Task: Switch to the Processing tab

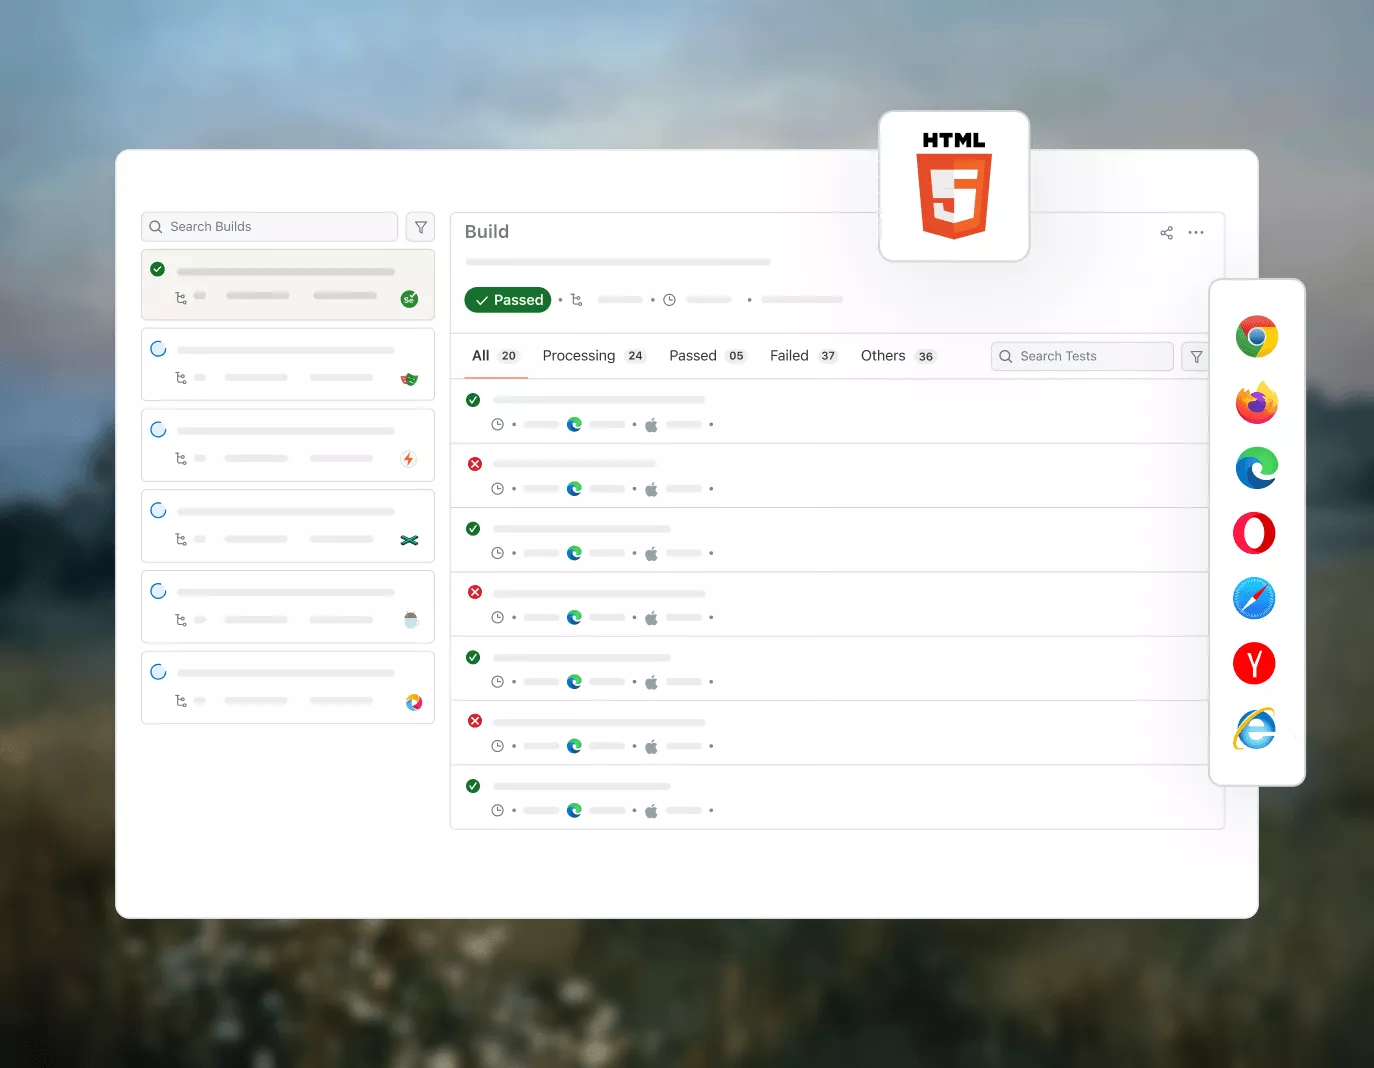Action: [x=594, y=356]
